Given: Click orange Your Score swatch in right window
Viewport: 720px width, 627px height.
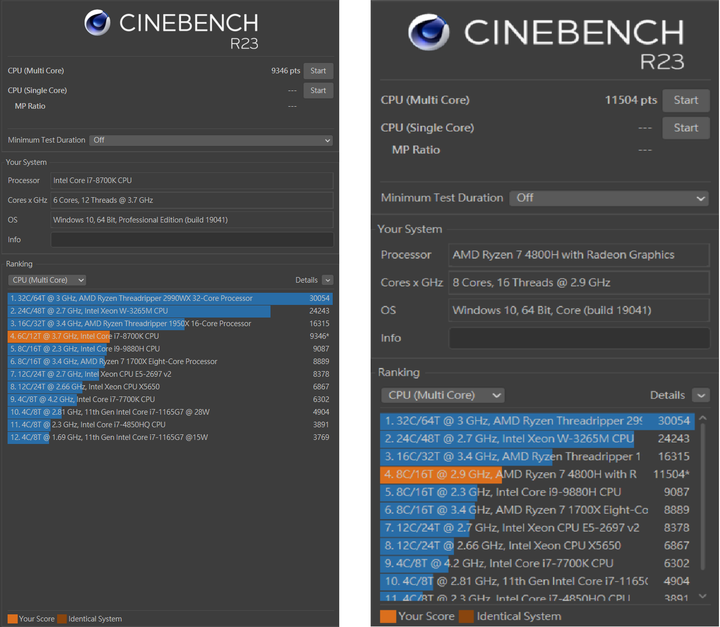Looking at the screenshot, I should [388, 616].
